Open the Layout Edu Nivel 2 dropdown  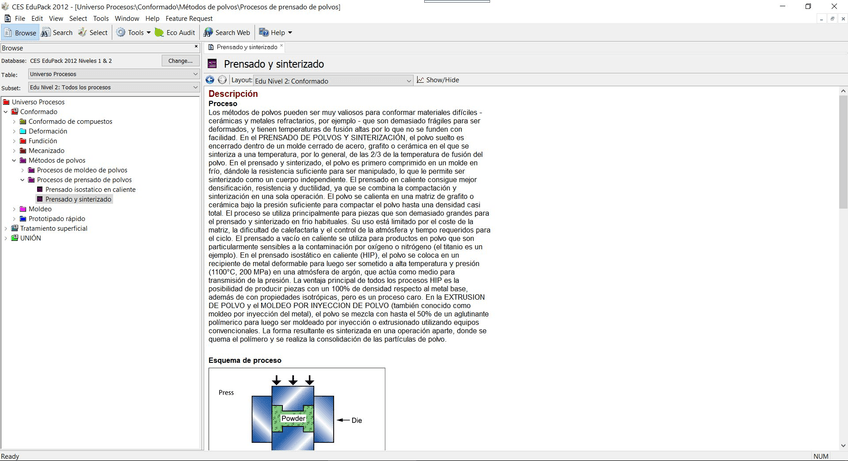[333, 81]
